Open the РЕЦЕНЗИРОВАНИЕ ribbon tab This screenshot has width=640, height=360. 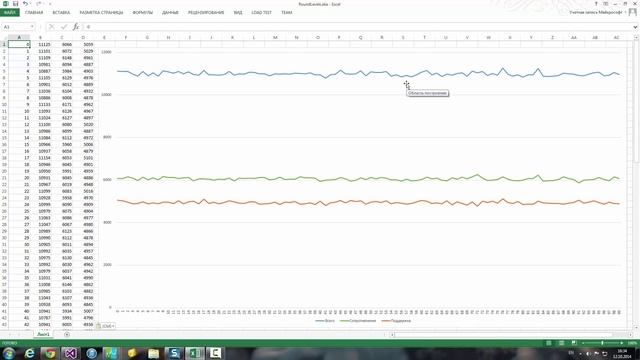coord(206,13)
